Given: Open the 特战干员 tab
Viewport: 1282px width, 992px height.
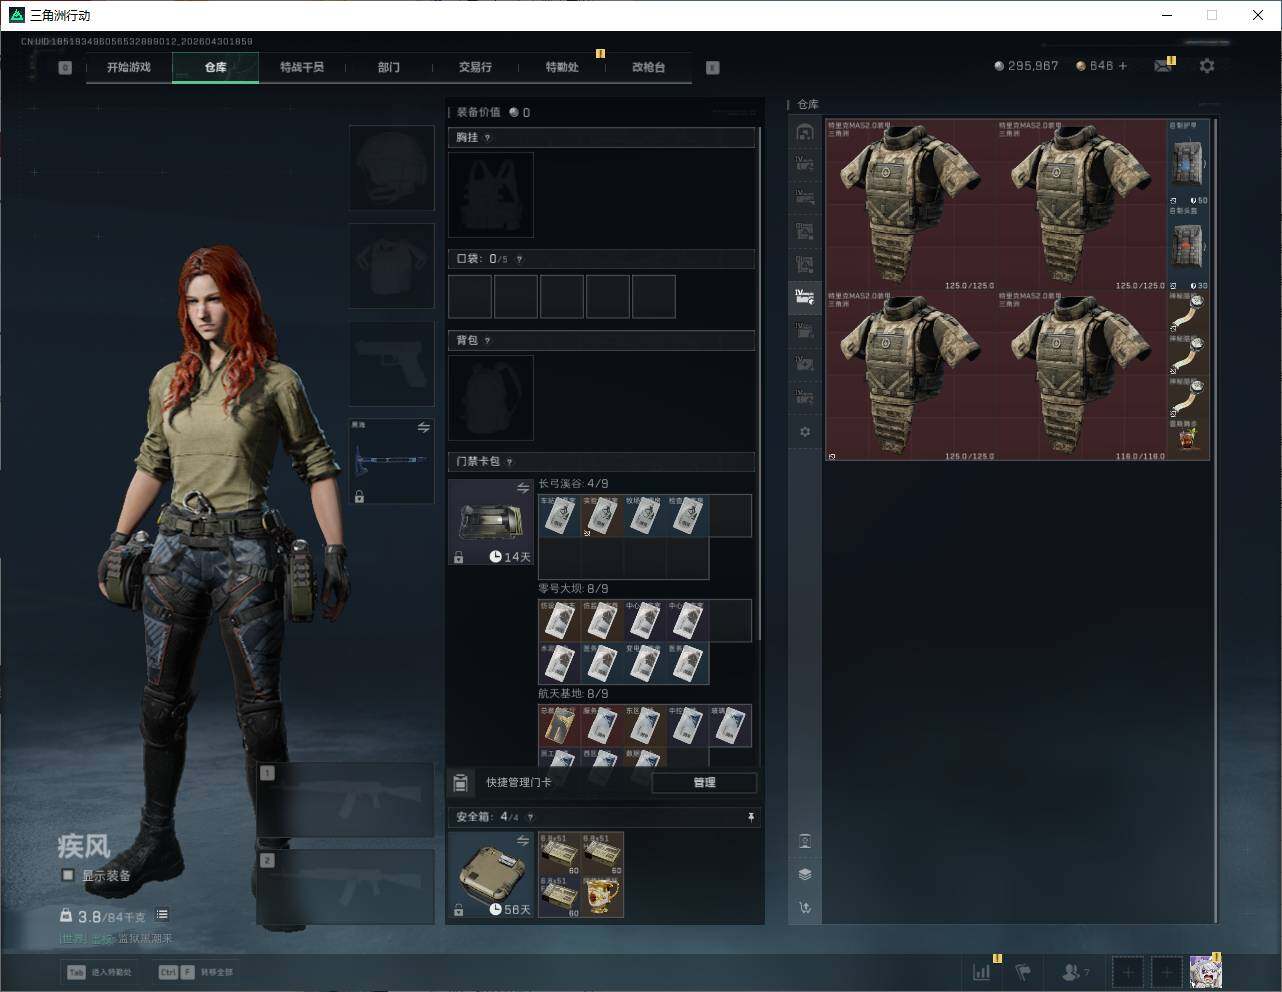Looking at the screenshot, I should pyautogui.click(x=302, y=68).
